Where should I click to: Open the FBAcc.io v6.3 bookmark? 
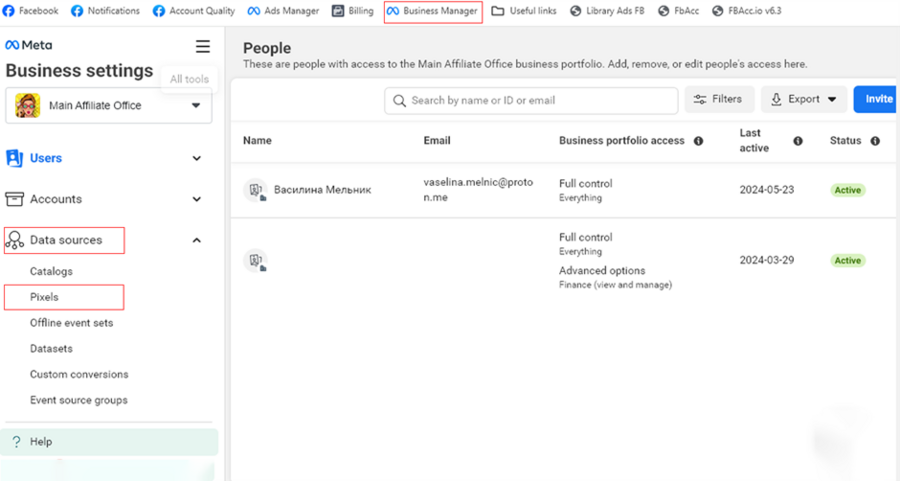point(747,11)
